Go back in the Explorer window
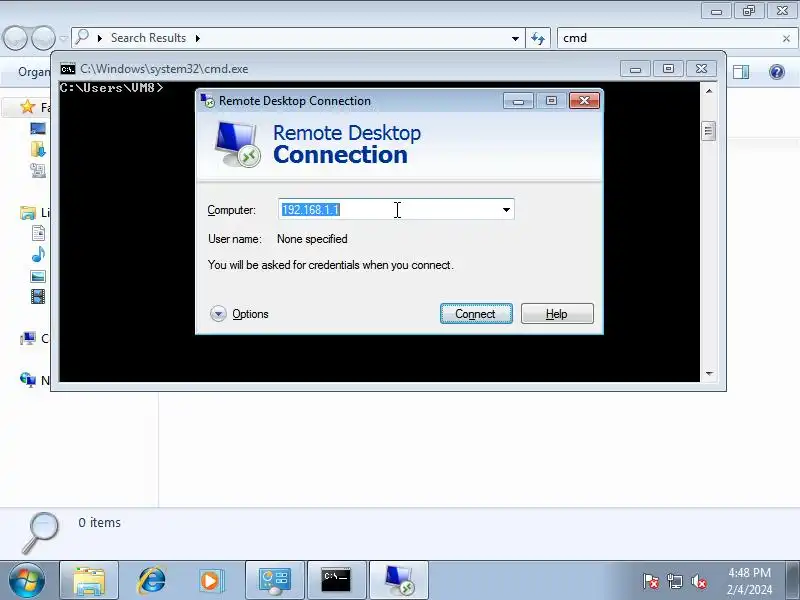The width and height of the screenshot is (800, 600). pyautogui.click(x=15, y=38)
